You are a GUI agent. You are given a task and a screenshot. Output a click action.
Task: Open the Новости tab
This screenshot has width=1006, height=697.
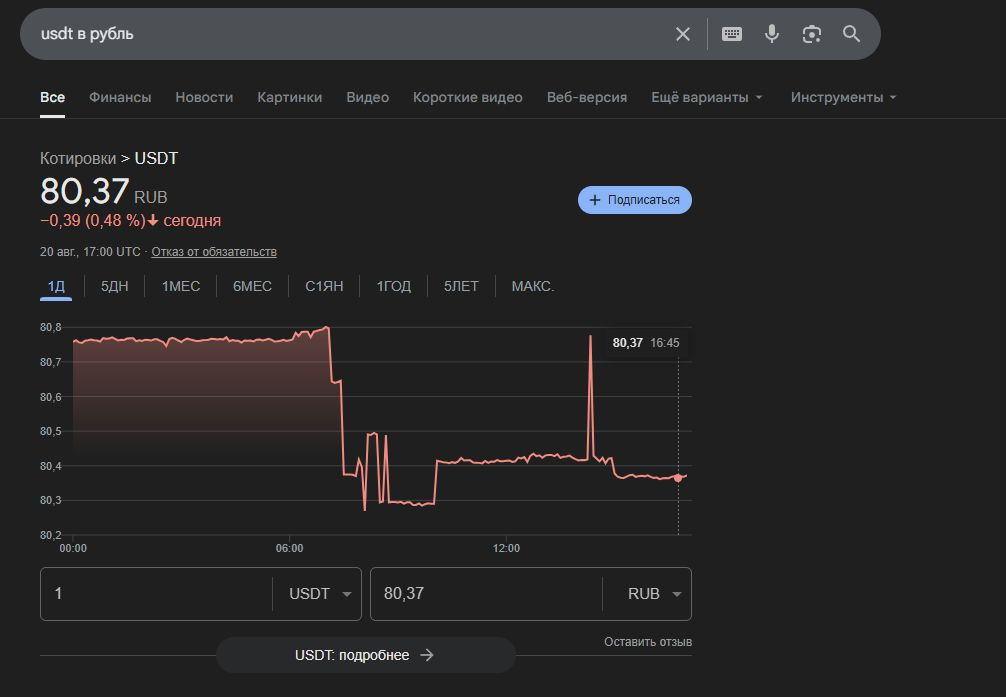tap(204, 98)
